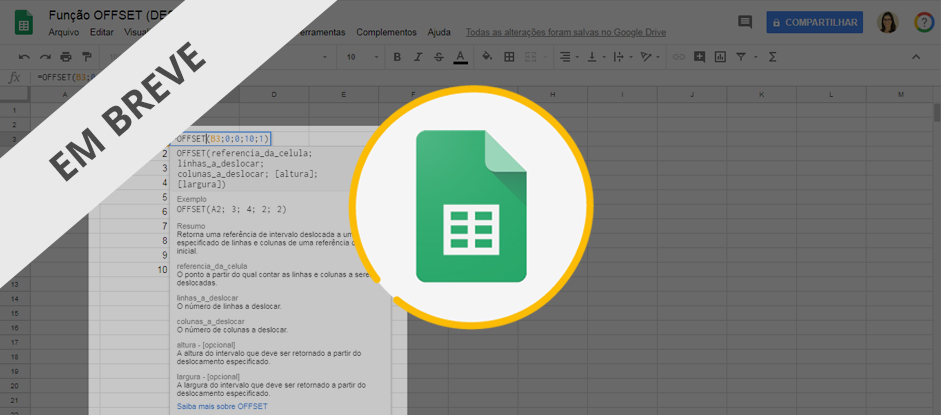Toggle bold formatting
Screen dimensions: 941x415
click(x=397, y=57)
